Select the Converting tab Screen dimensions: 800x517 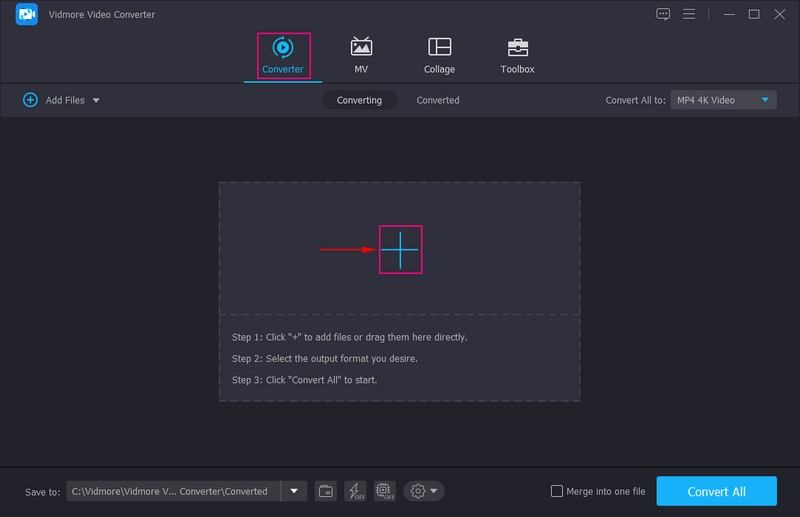pos(359,100)
